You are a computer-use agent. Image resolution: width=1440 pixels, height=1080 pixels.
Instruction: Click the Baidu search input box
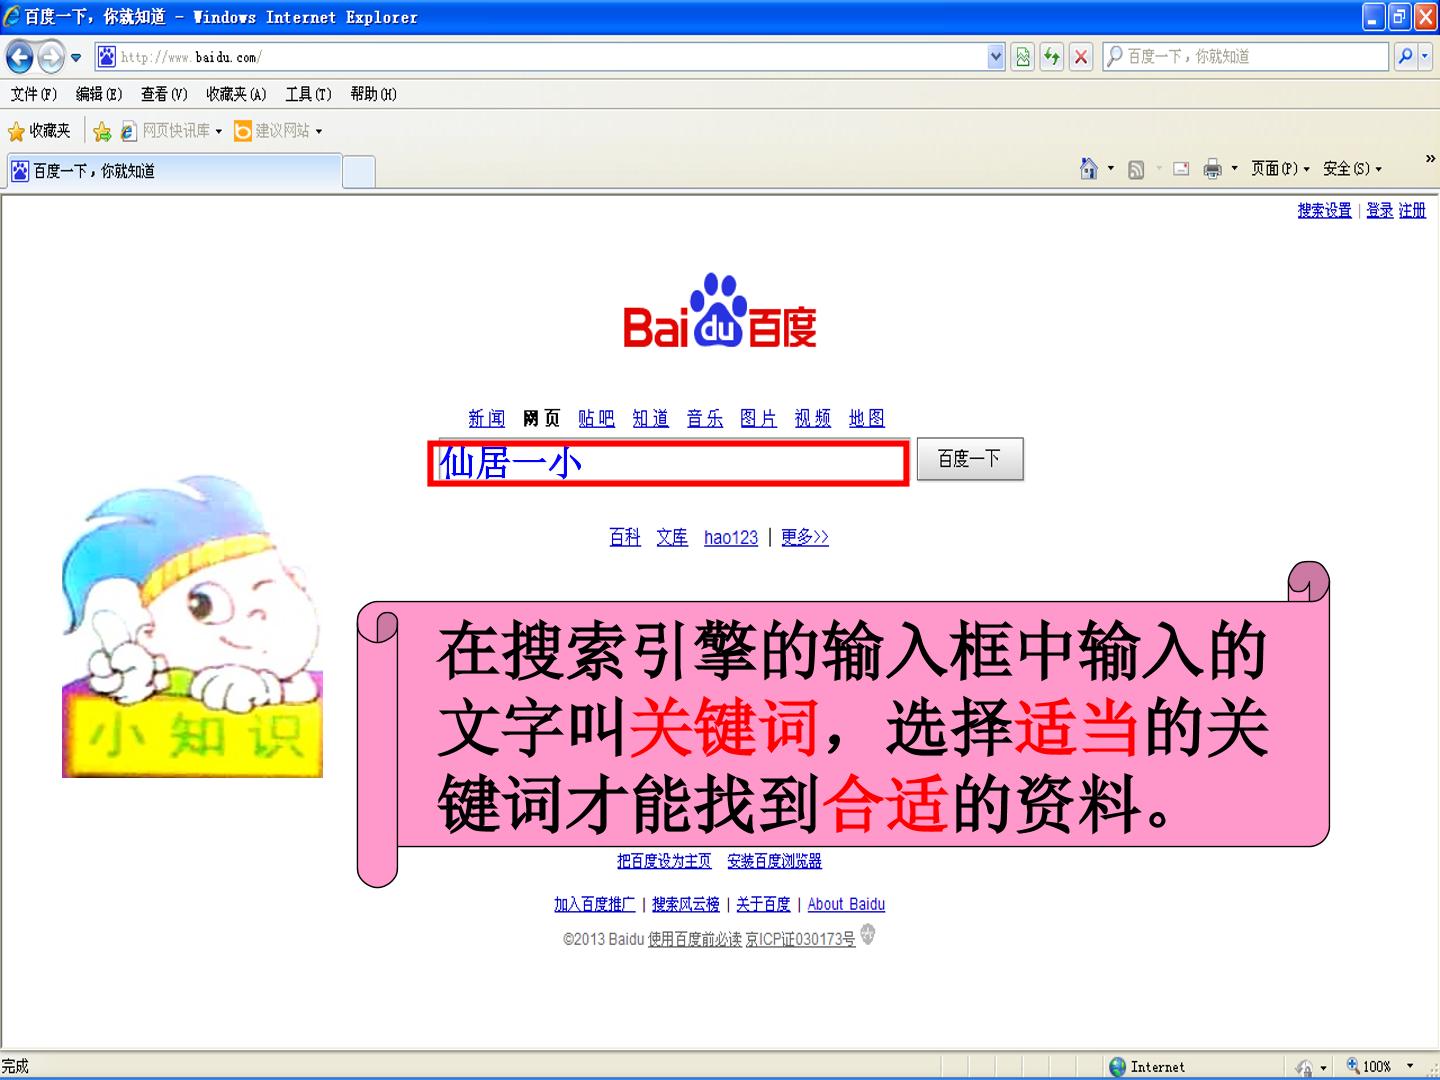pos(669,463)
